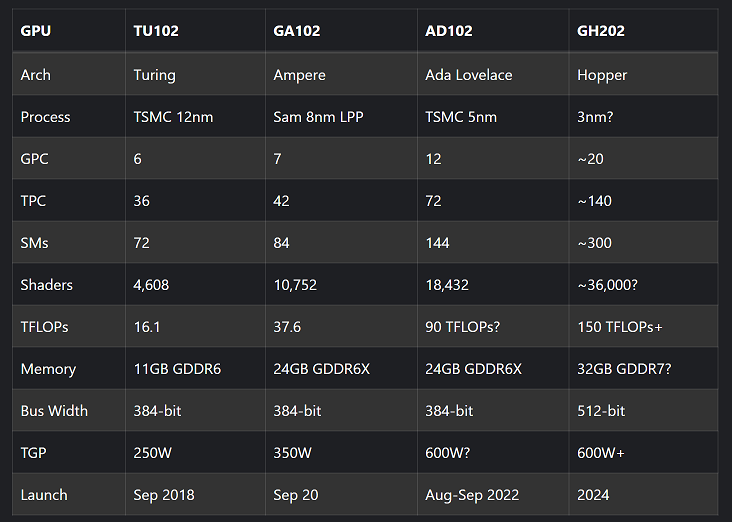Click the GA102 column header
Viewport: 732px width, 522px height.
pos(297,31)
